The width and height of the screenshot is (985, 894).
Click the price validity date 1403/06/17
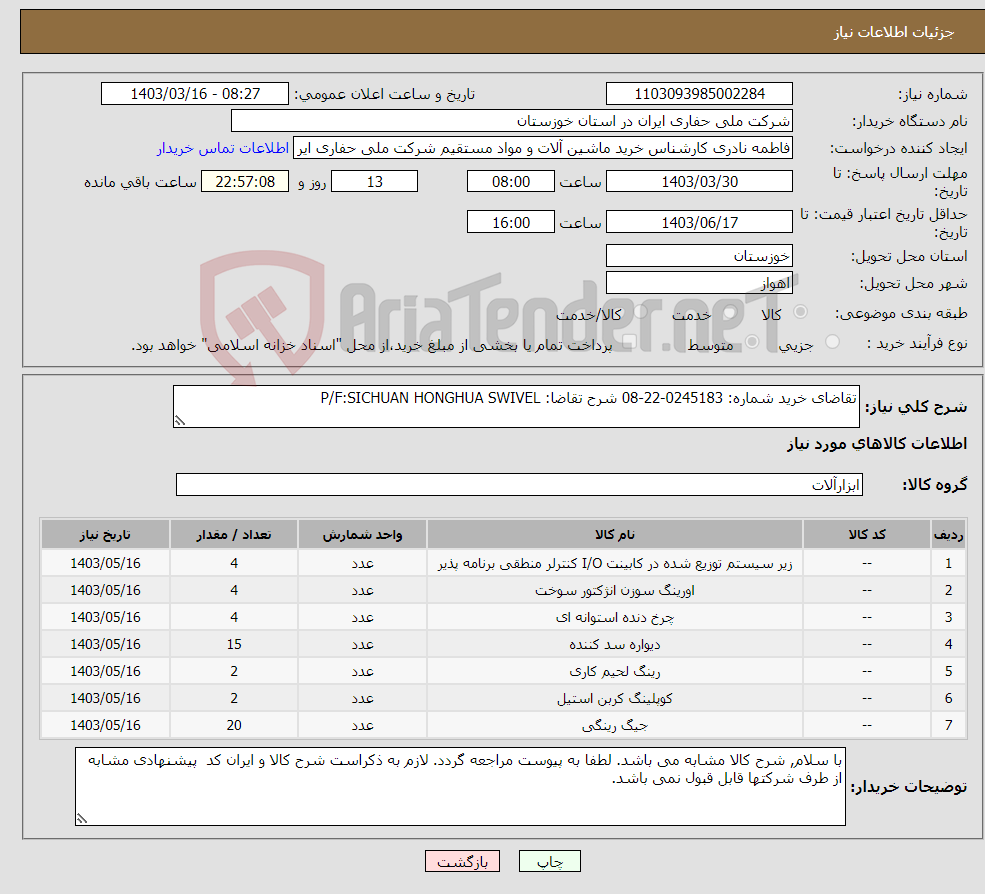699,222
